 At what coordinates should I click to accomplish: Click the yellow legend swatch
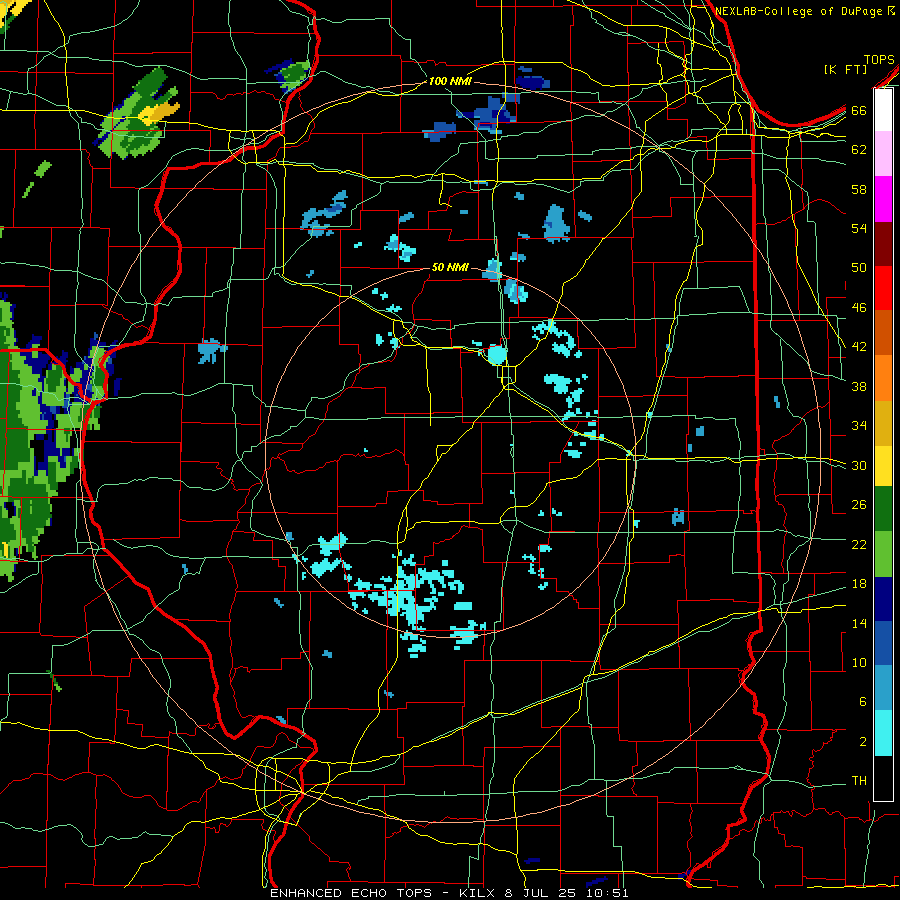tap(883, 465)
